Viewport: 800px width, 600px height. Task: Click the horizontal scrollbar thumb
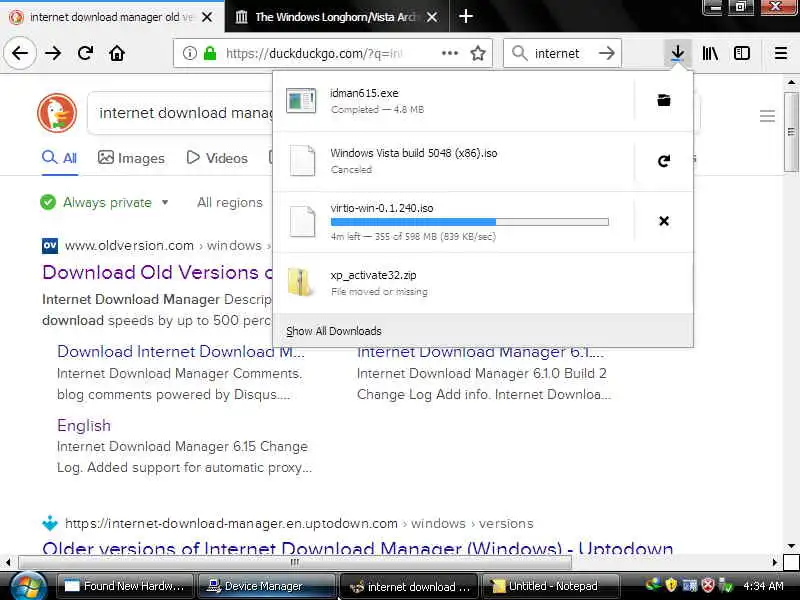point(295,562)
